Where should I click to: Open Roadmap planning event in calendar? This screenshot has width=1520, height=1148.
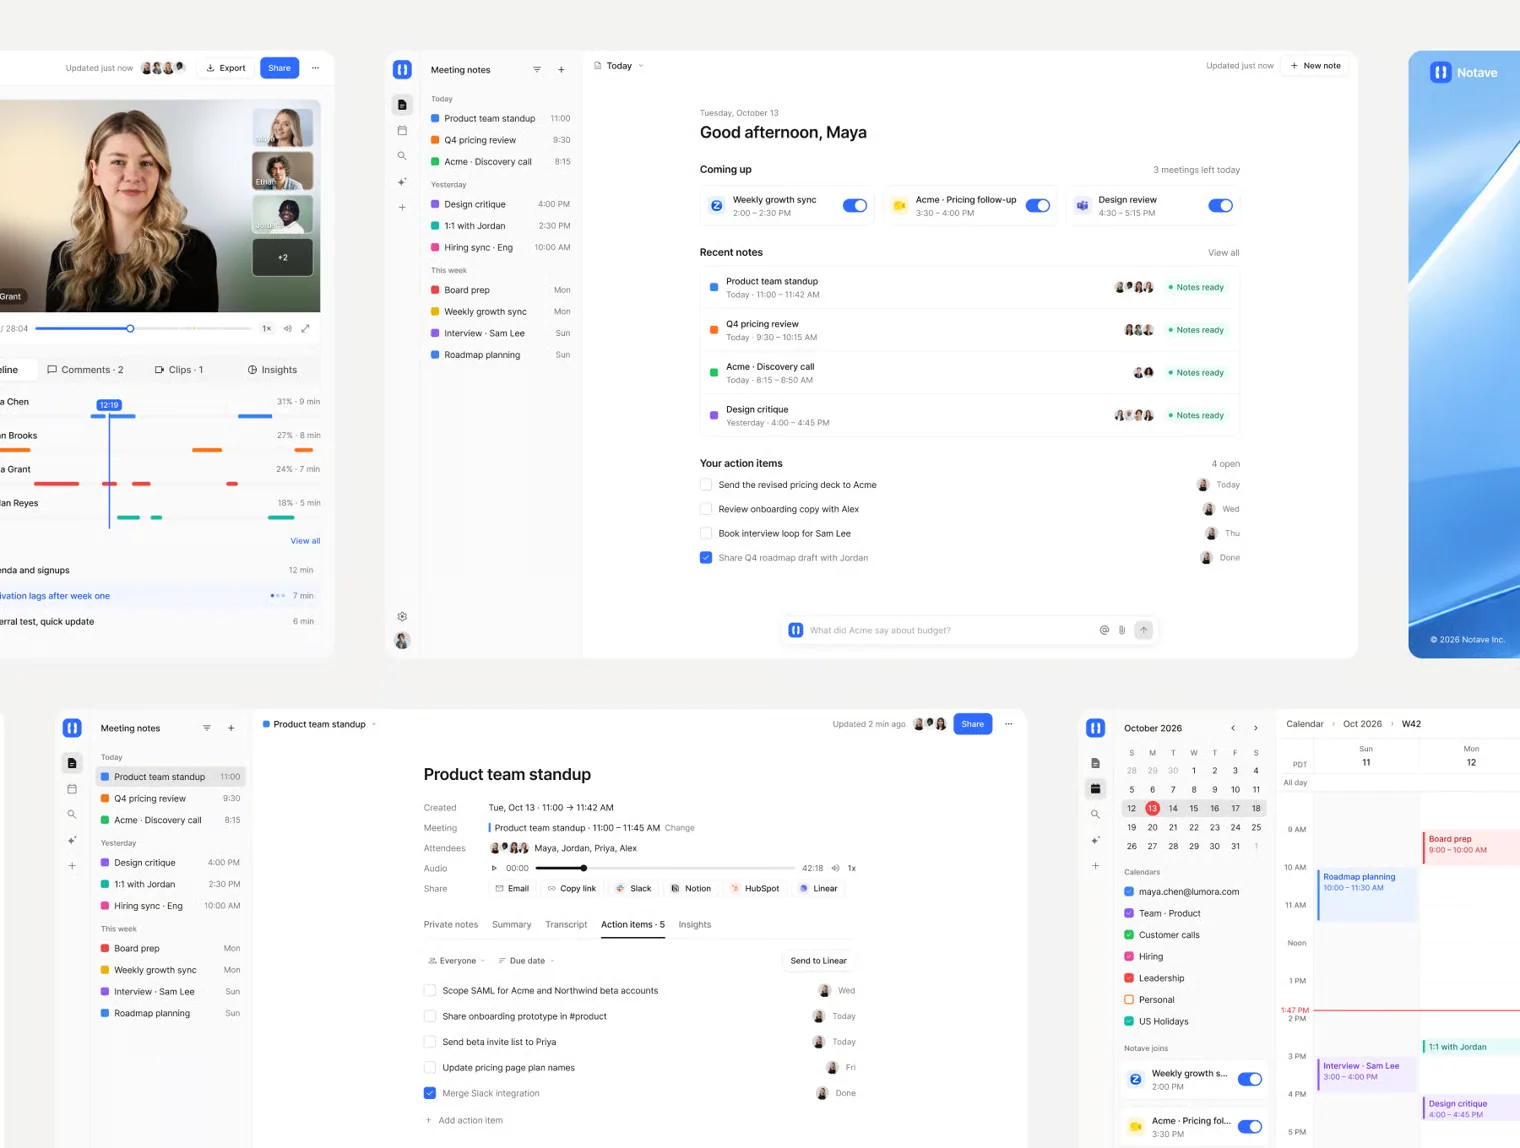coord(1367,895)
